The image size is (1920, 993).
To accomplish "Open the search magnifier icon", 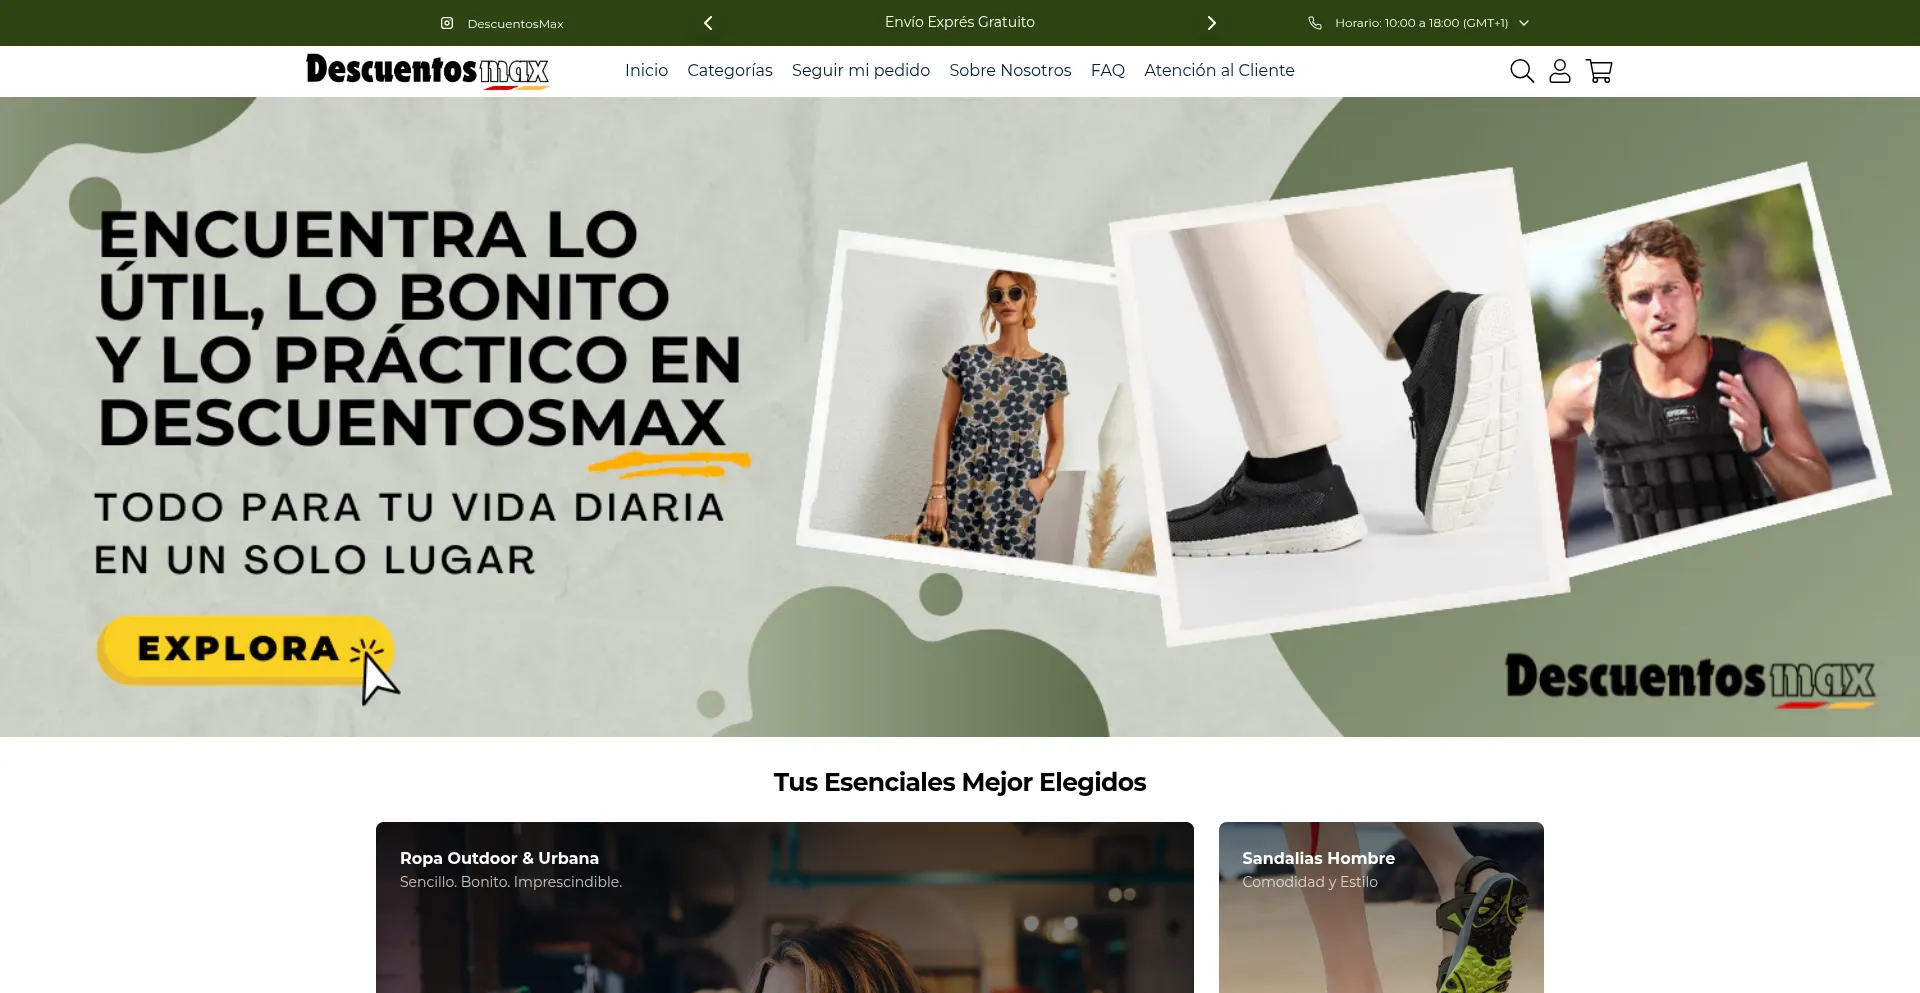I will click(x=1521, y=71).
